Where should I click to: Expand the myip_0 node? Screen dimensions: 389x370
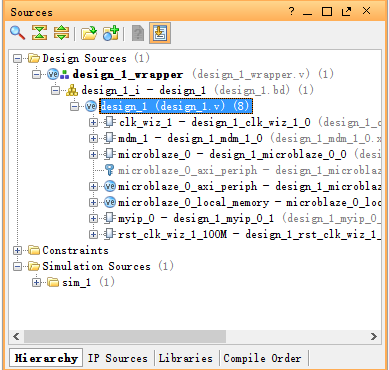pos(94,218)
